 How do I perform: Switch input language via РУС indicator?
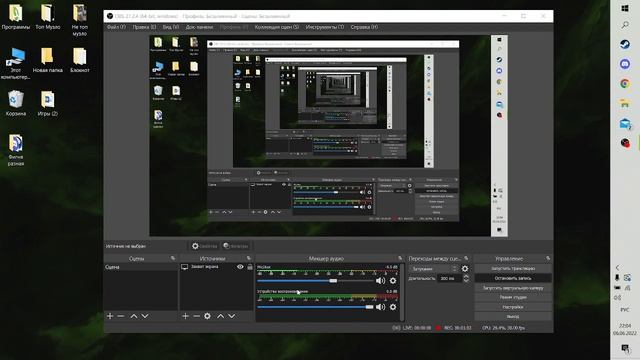click(624, 310)
